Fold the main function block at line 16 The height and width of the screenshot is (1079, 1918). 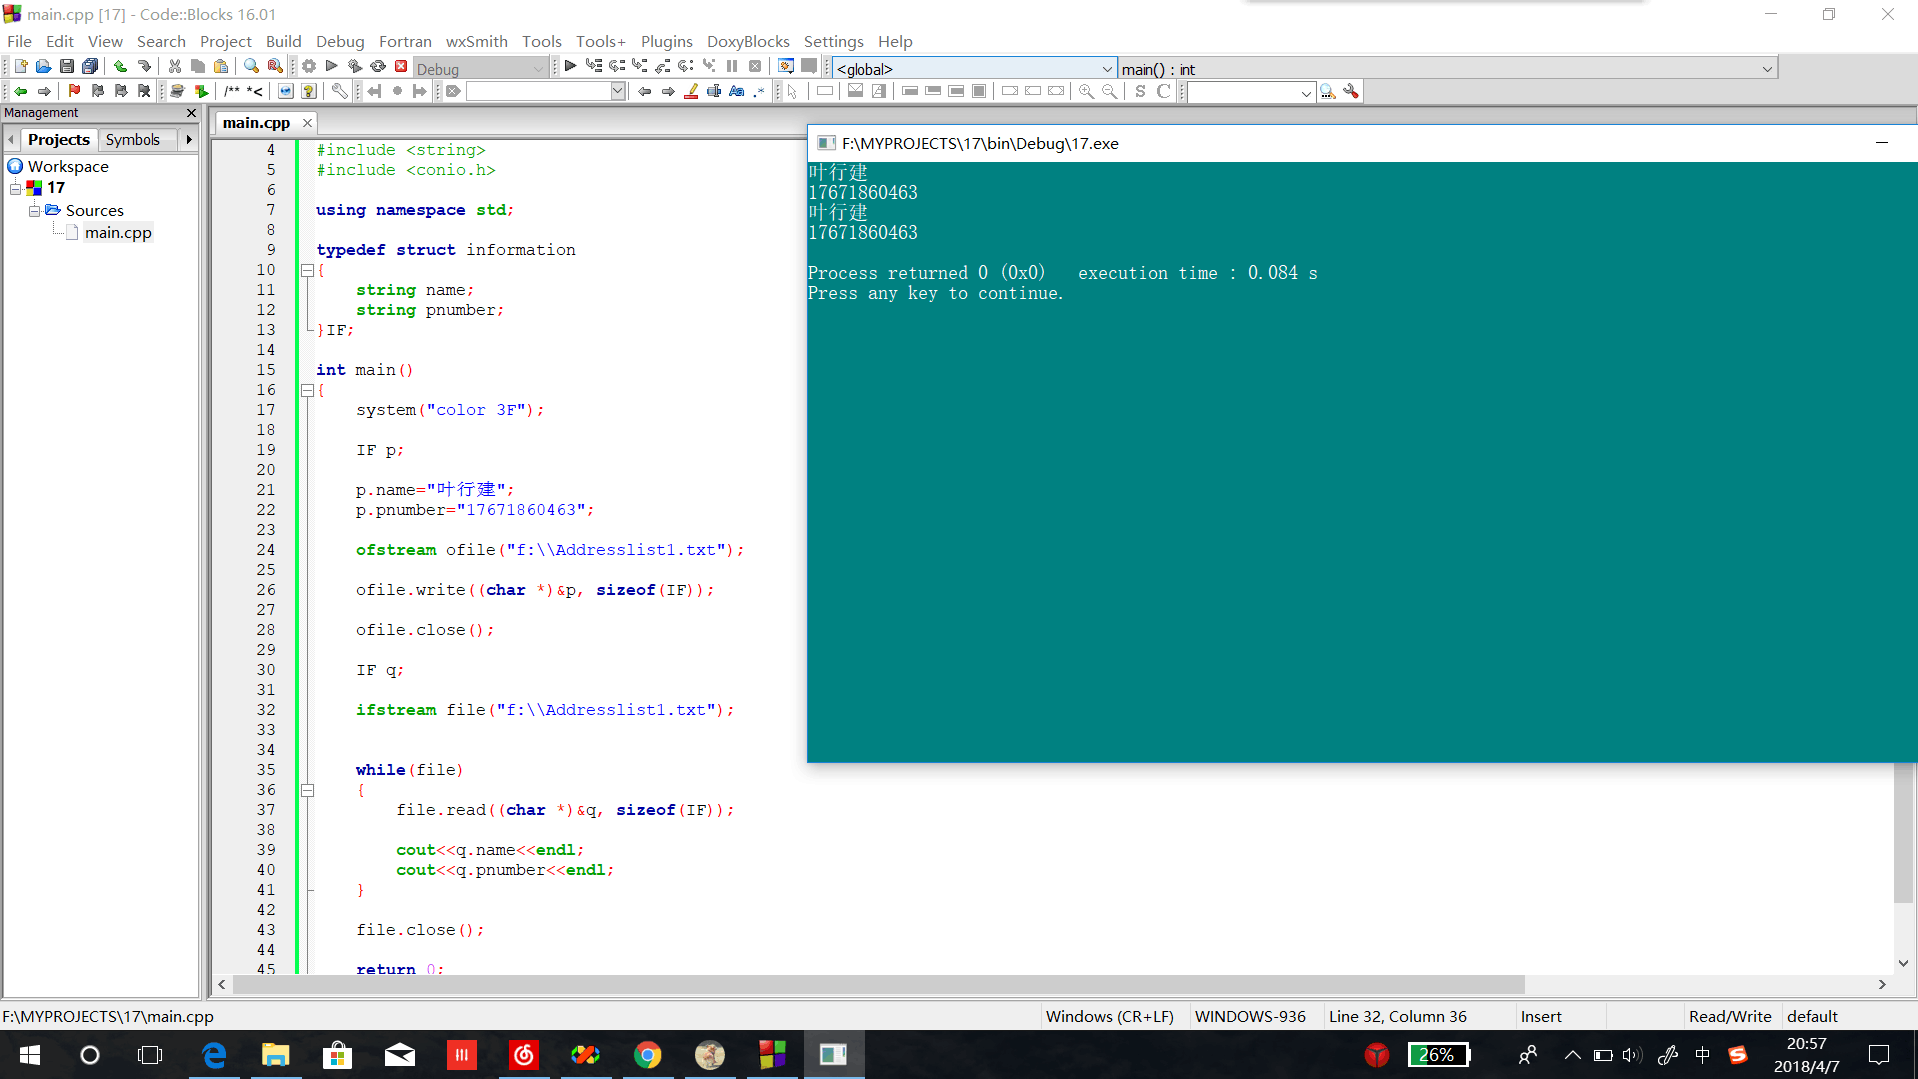point(308,390)
